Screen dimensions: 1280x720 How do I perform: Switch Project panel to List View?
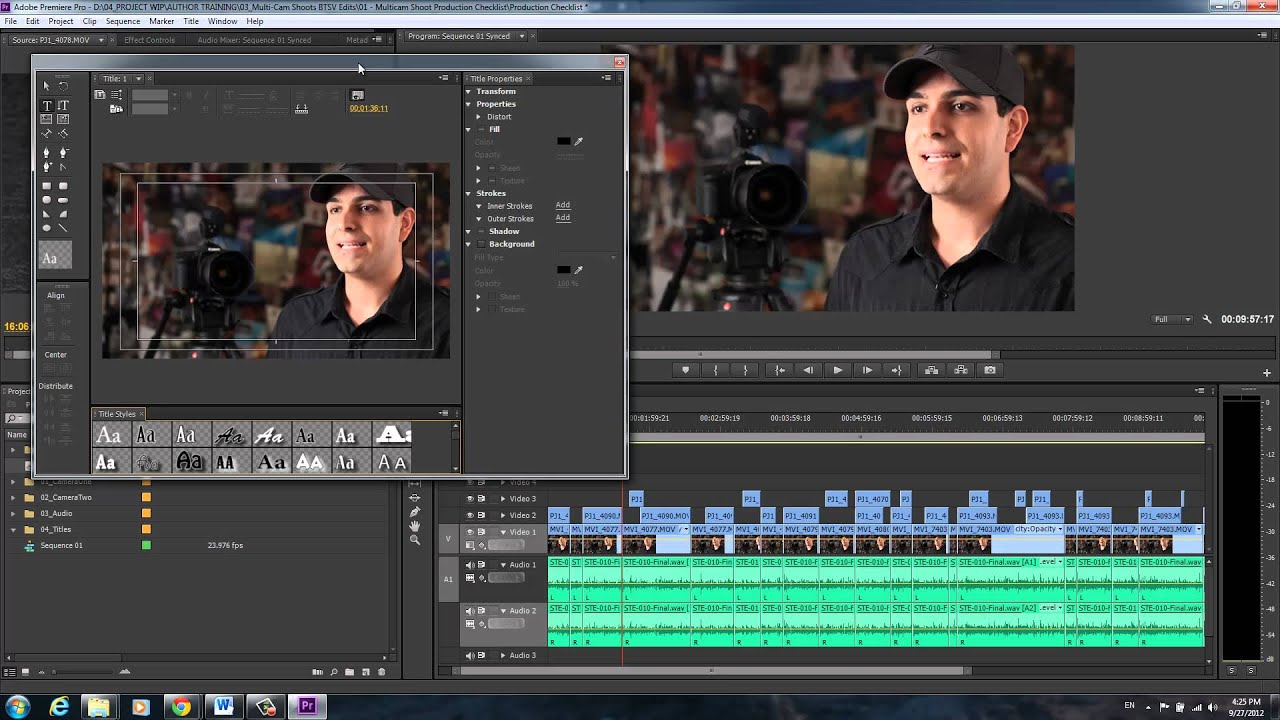pyautogui.click(x=9, y=672)
